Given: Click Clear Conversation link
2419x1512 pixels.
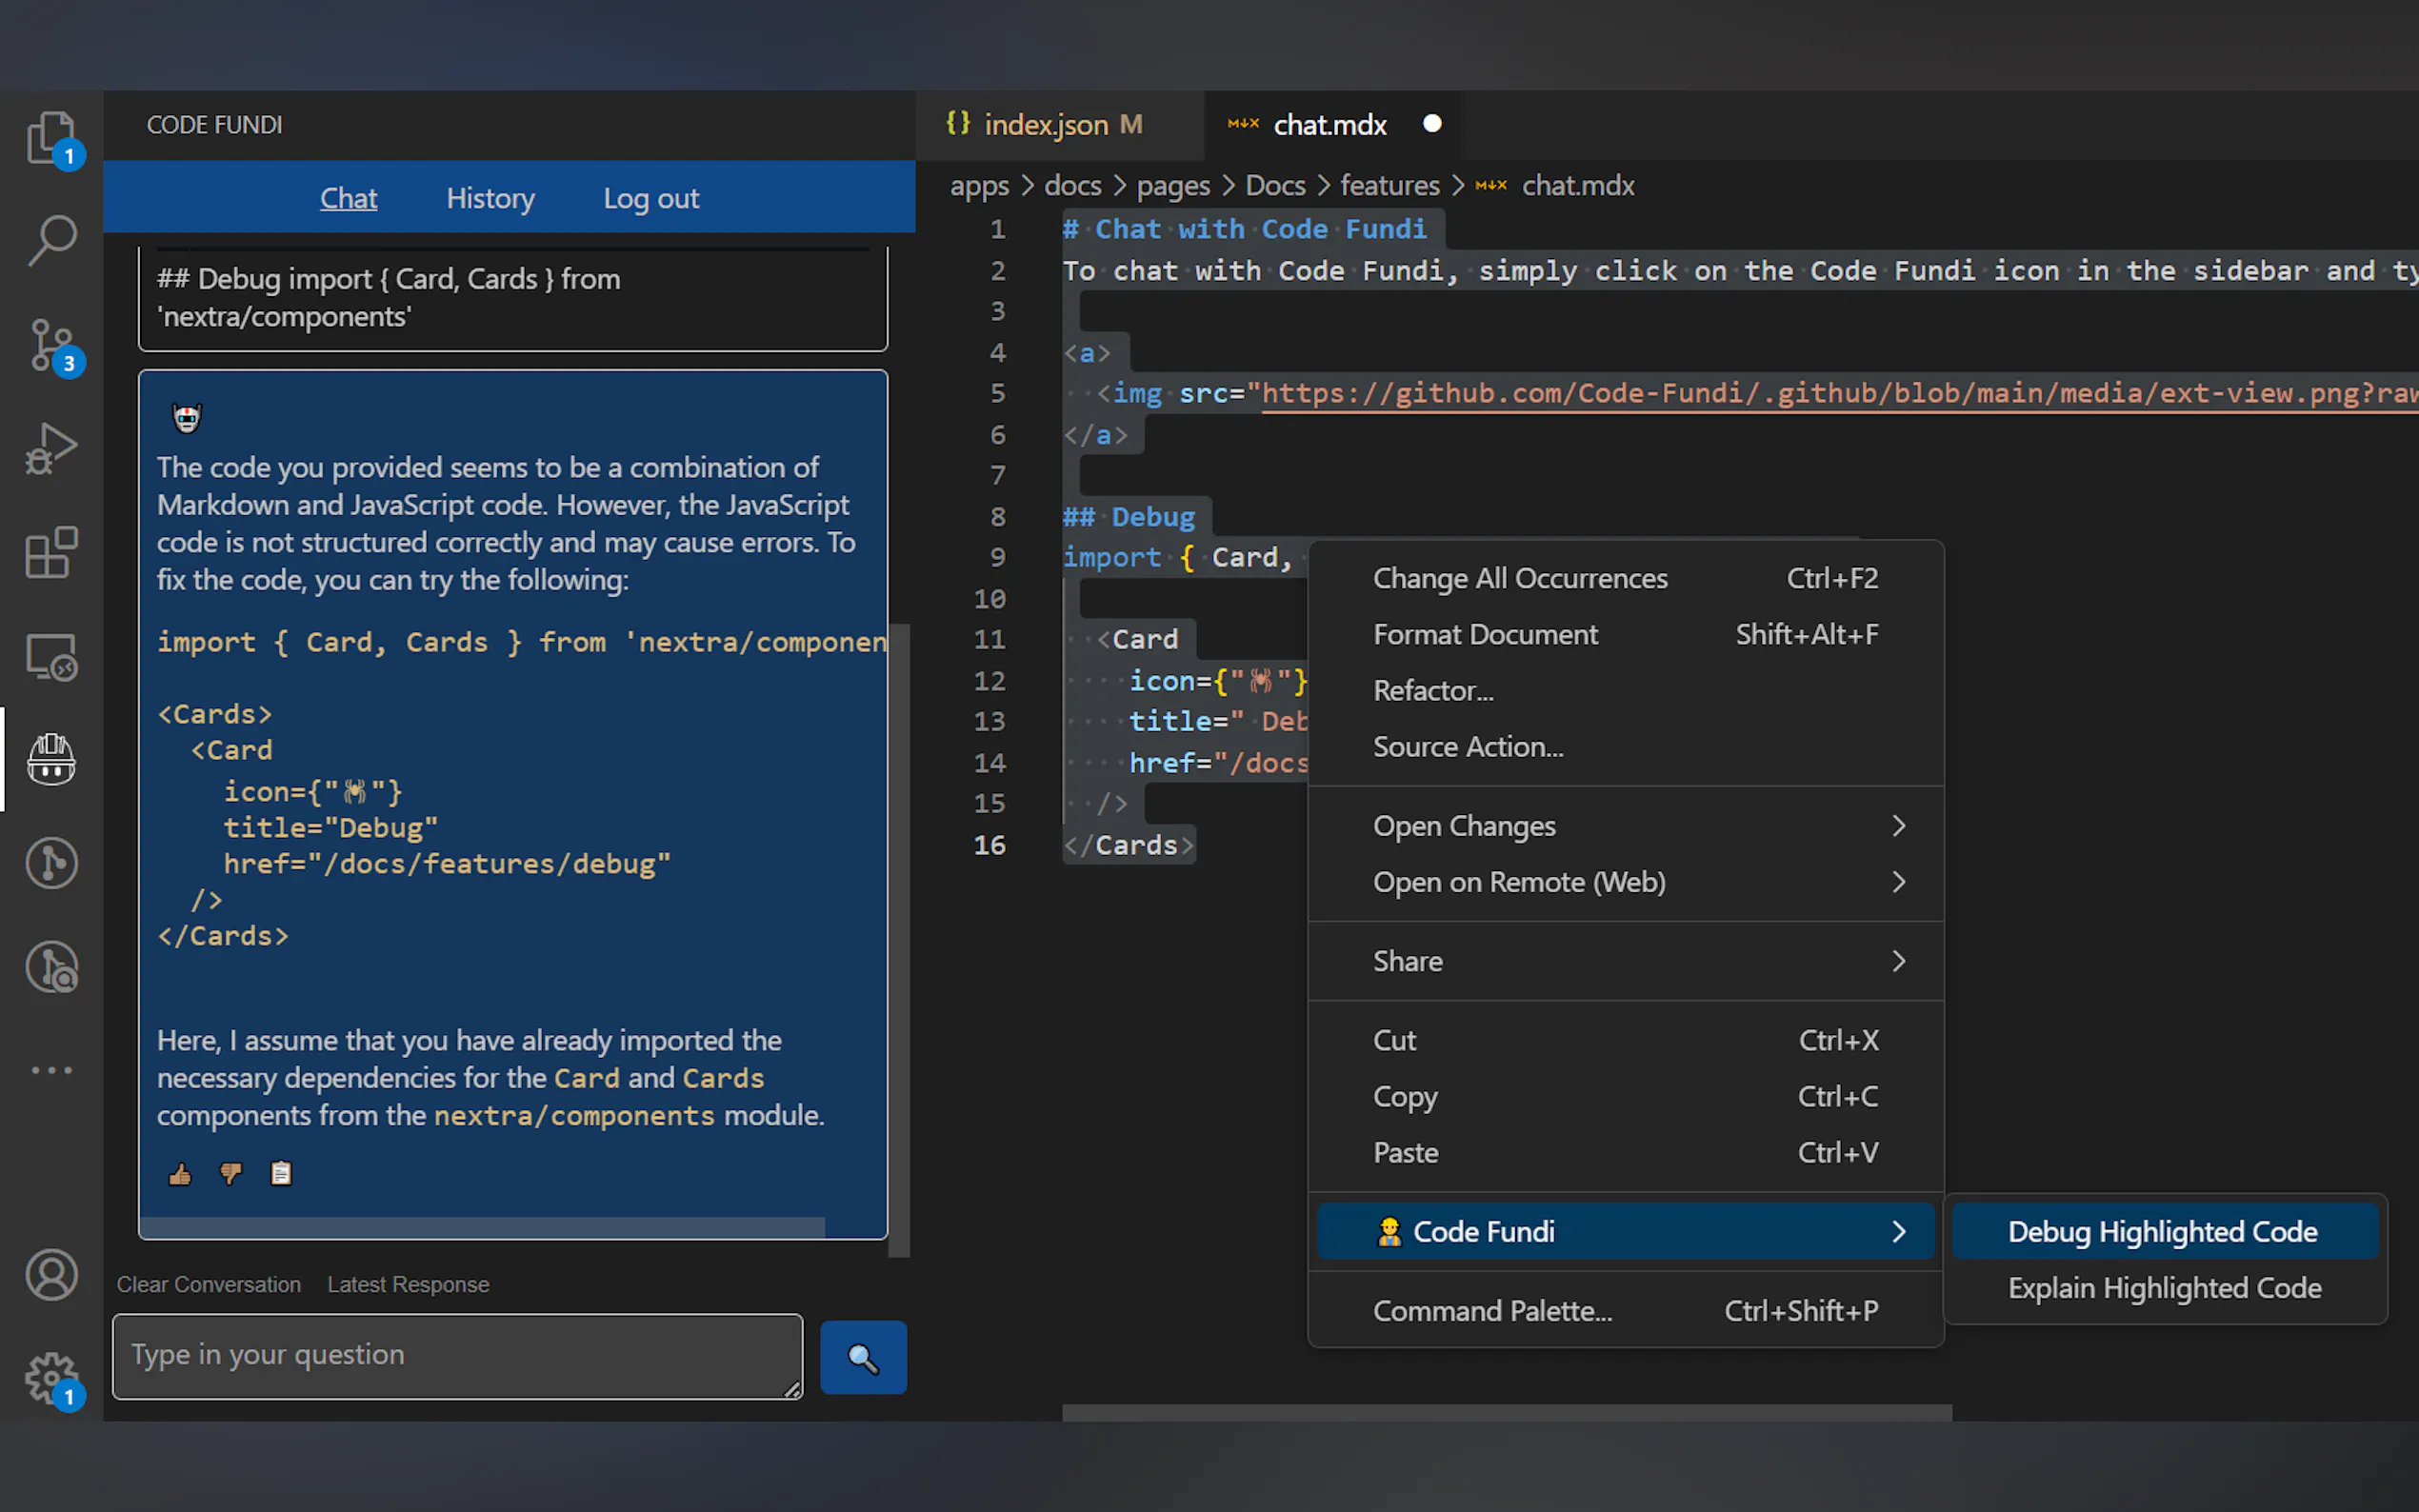Looking at the screenshot, I should 208,1284.
